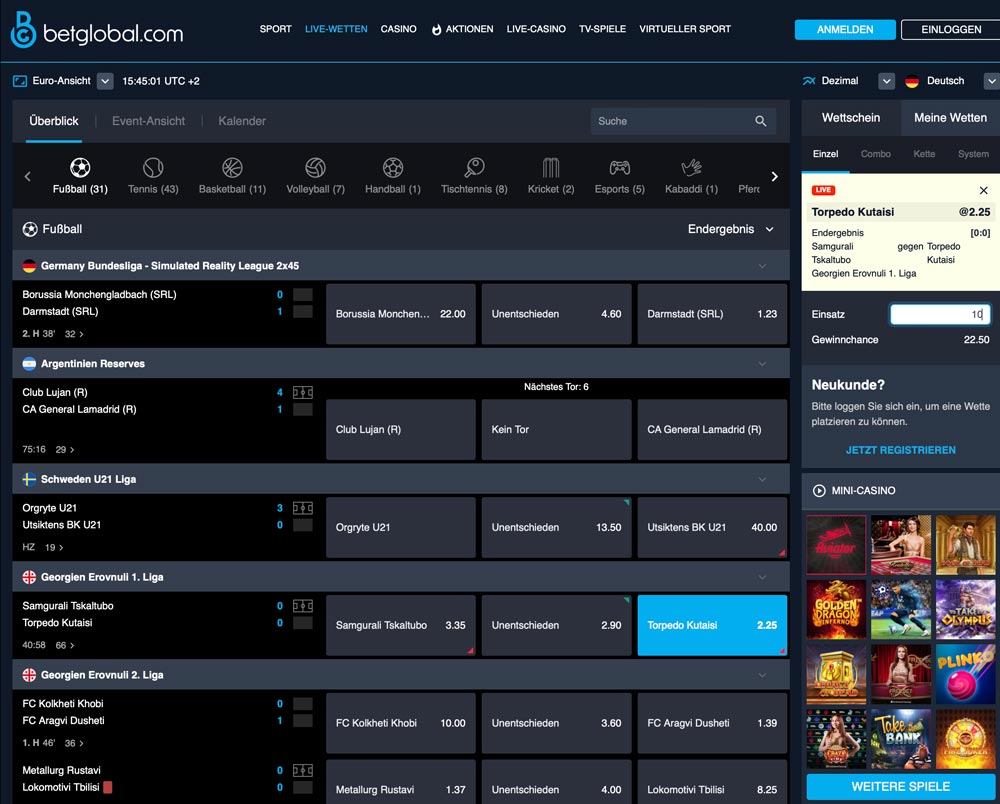Click the search magnifier icon
Image resolution: width=1000 pixels, height=804 pixels.
(761, 121)
